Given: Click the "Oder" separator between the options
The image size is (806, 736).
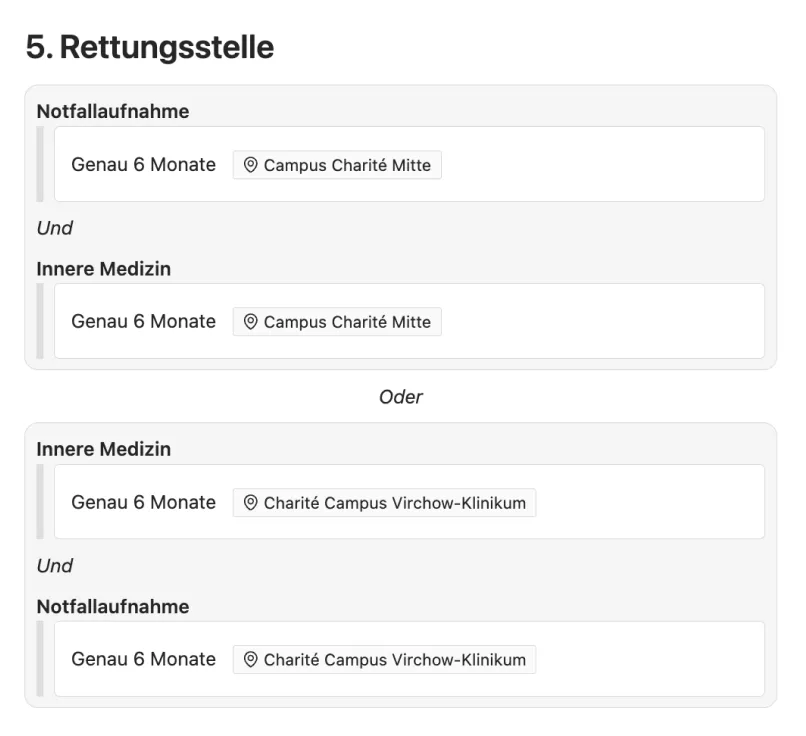Looking at the screenshot, I should [x=400, y=397].
